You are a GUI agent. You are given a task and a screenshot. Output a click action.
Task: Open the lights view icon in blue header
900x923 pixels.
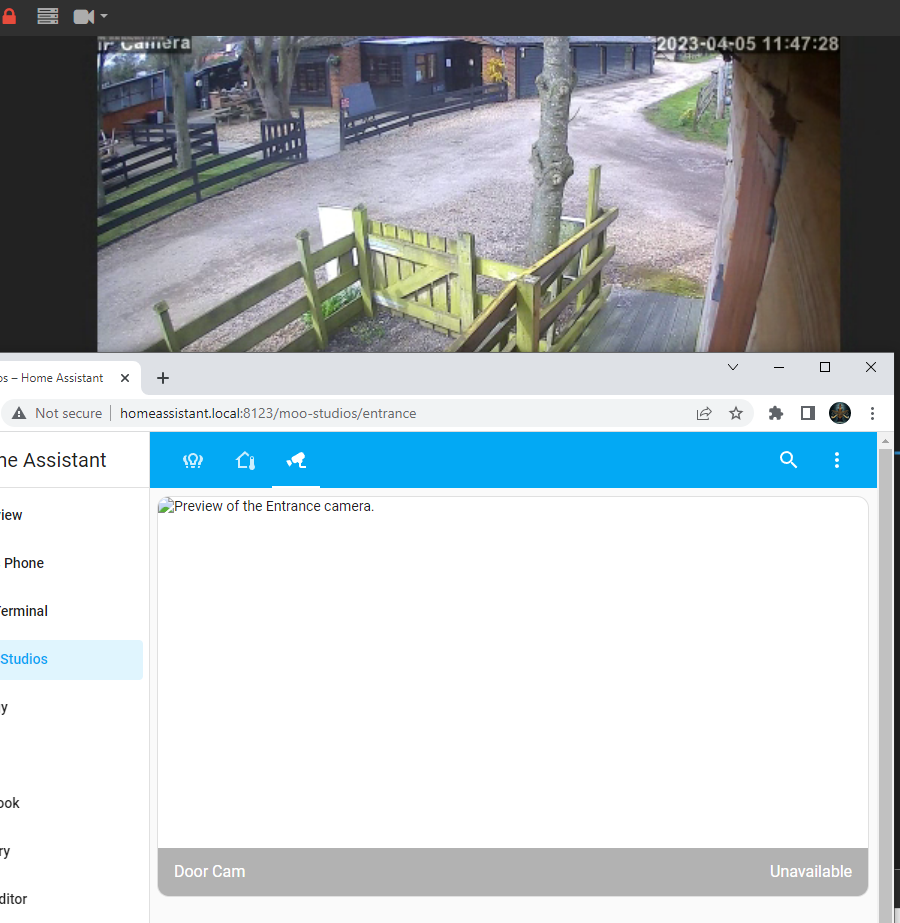click(193, 461)
